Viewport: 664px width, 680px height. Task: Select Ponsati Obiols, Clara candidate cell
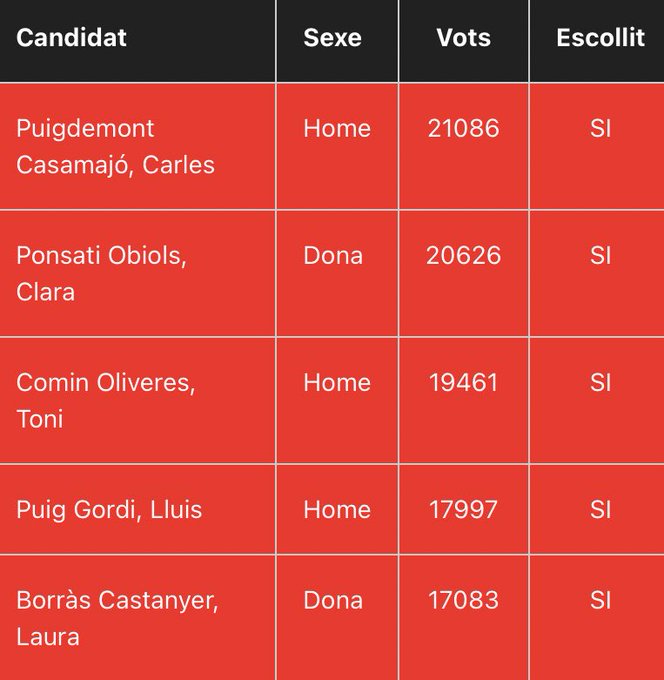[x=137, y=273]
